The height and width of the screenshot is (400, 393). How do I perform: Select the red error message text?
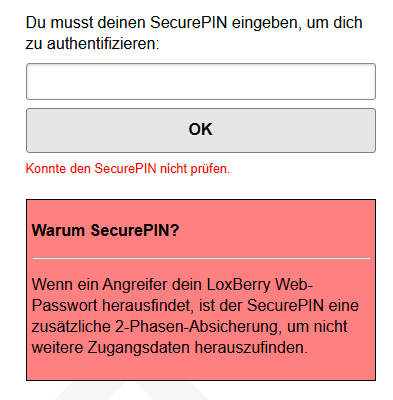pos(128,169)
